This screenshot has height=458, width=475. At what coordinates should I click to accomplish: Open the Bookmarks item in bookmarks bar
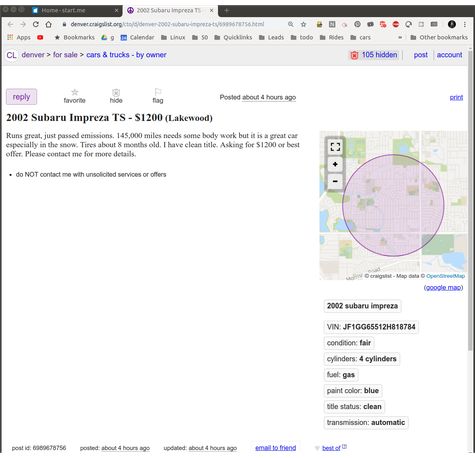point(75,37)
